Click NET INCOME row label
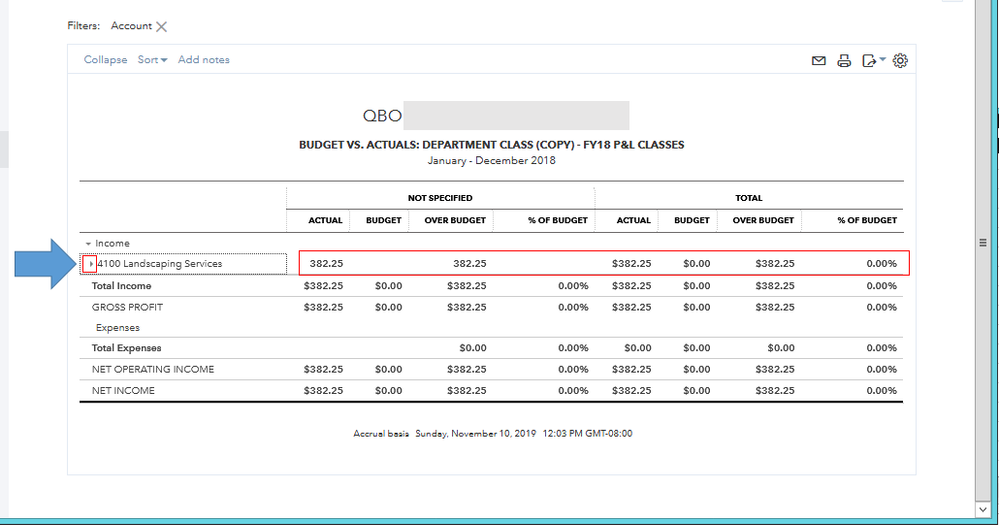999x525 pixels. 123,391
